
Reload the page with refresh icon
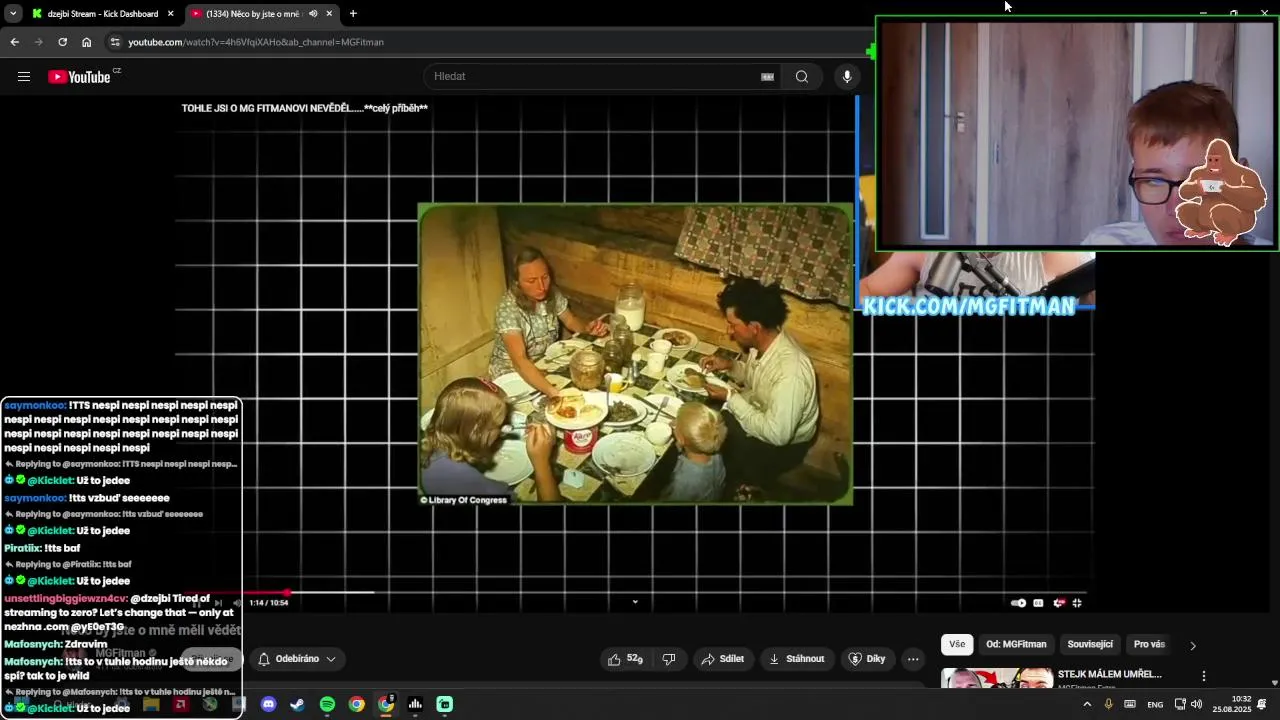62,42
